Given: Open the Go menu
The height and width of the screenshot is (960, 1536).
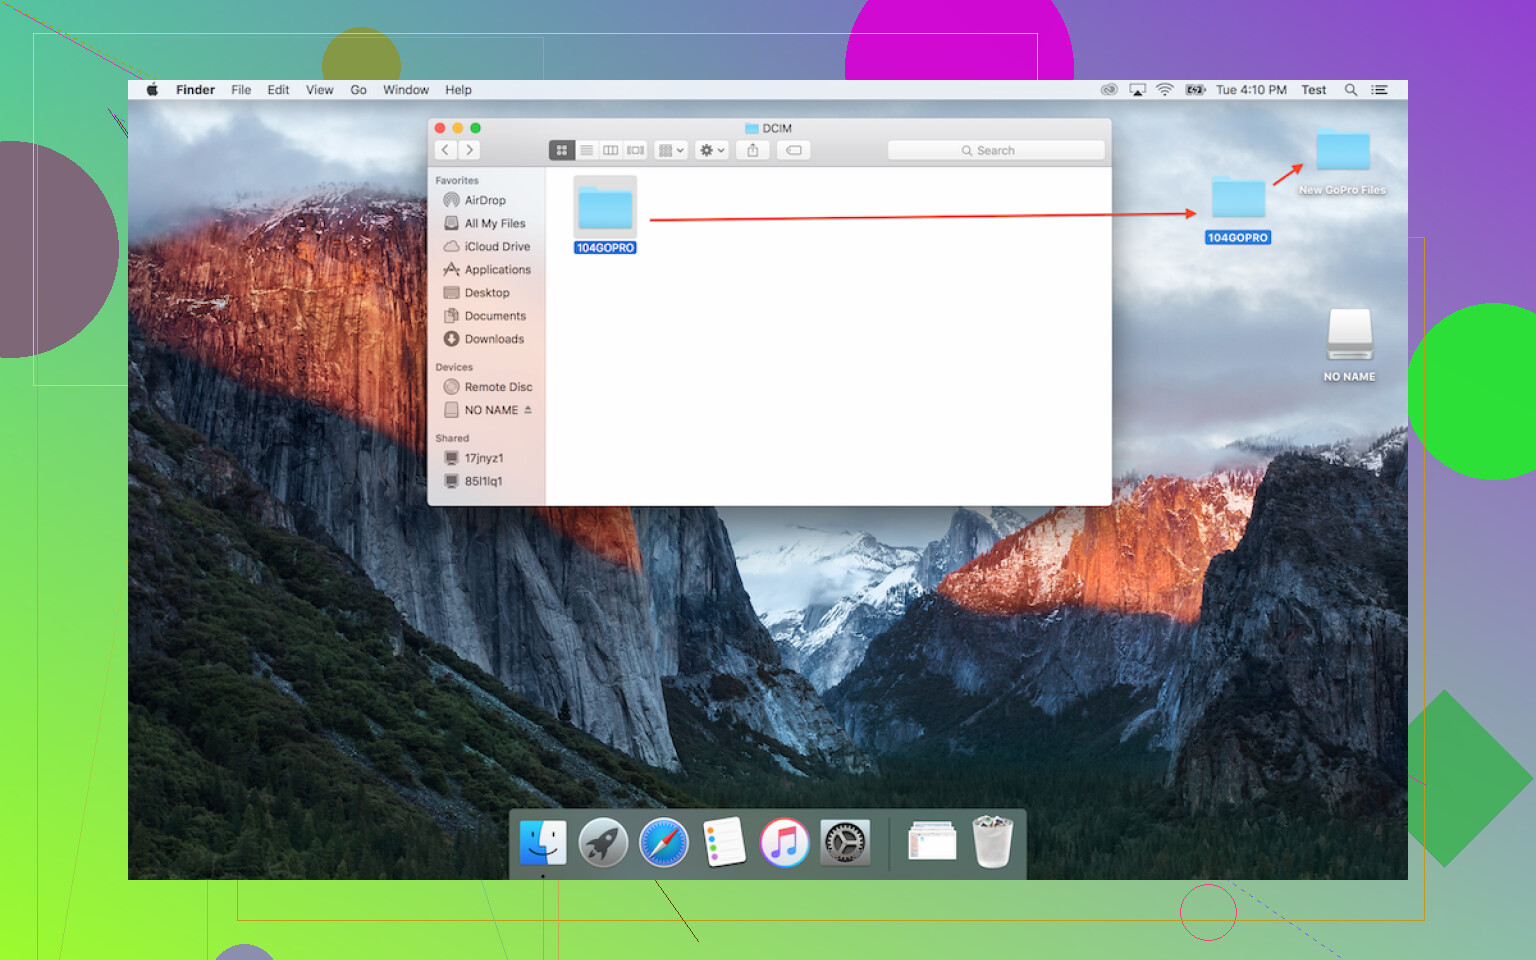Looking at the screenshot, I should point(358,90).
